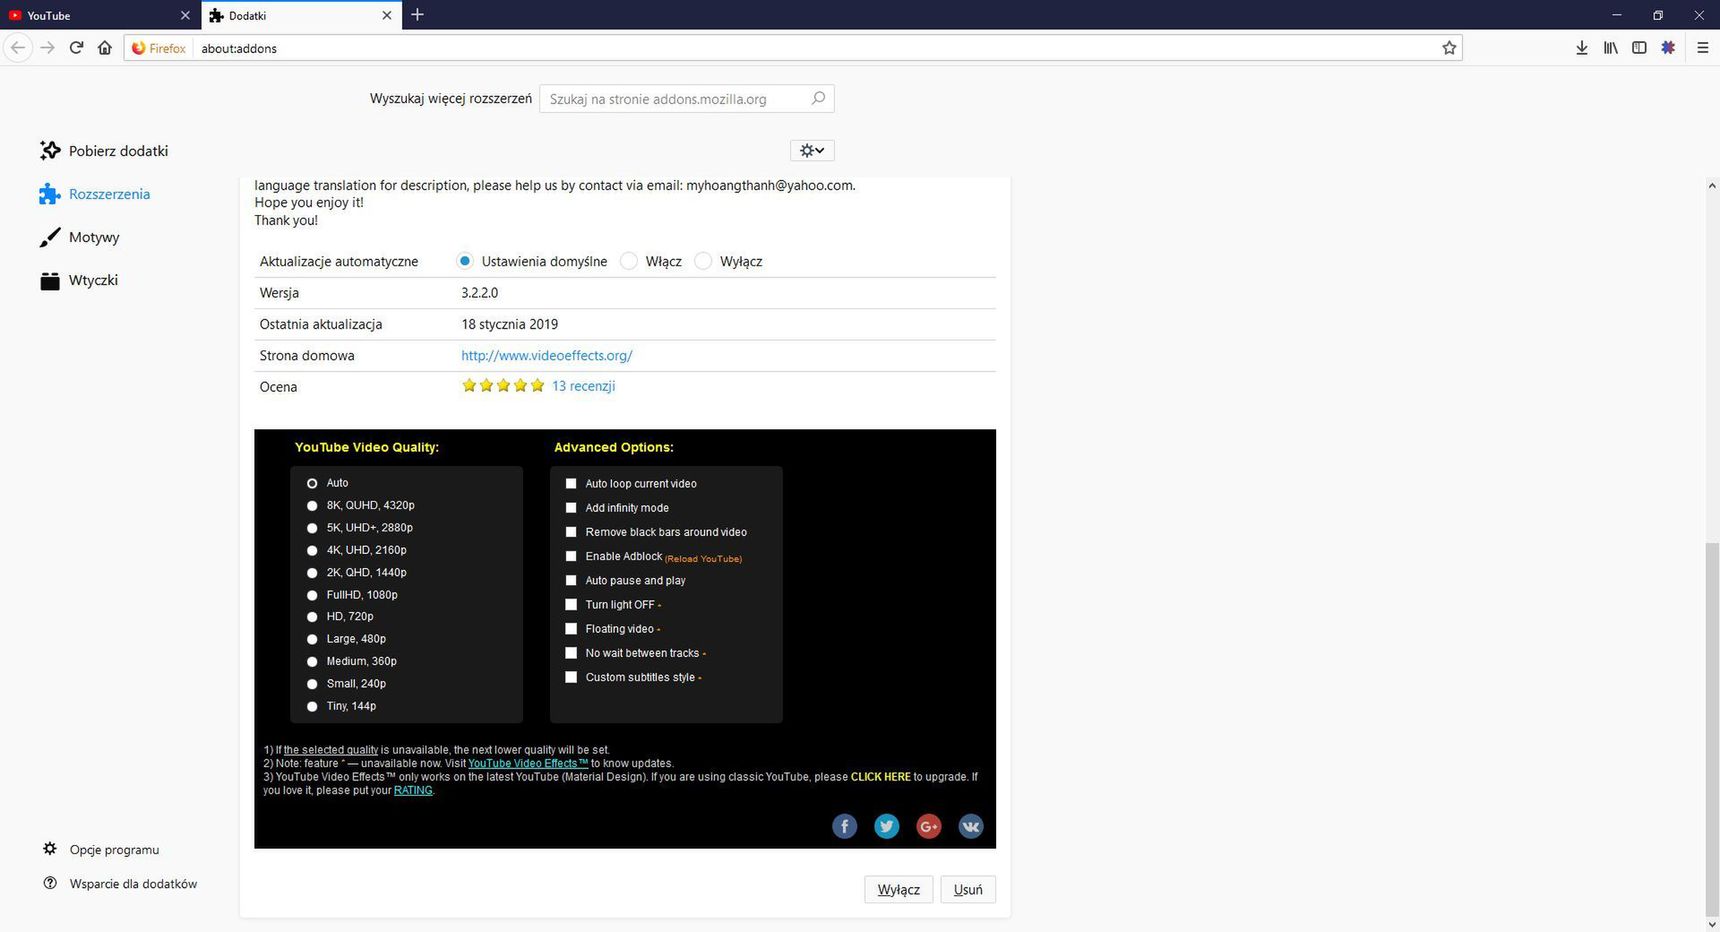This screenshot has height=932, width=1720.
Task: Select Wyłącz automatic updates radio
Action: (x=703, y=261)
